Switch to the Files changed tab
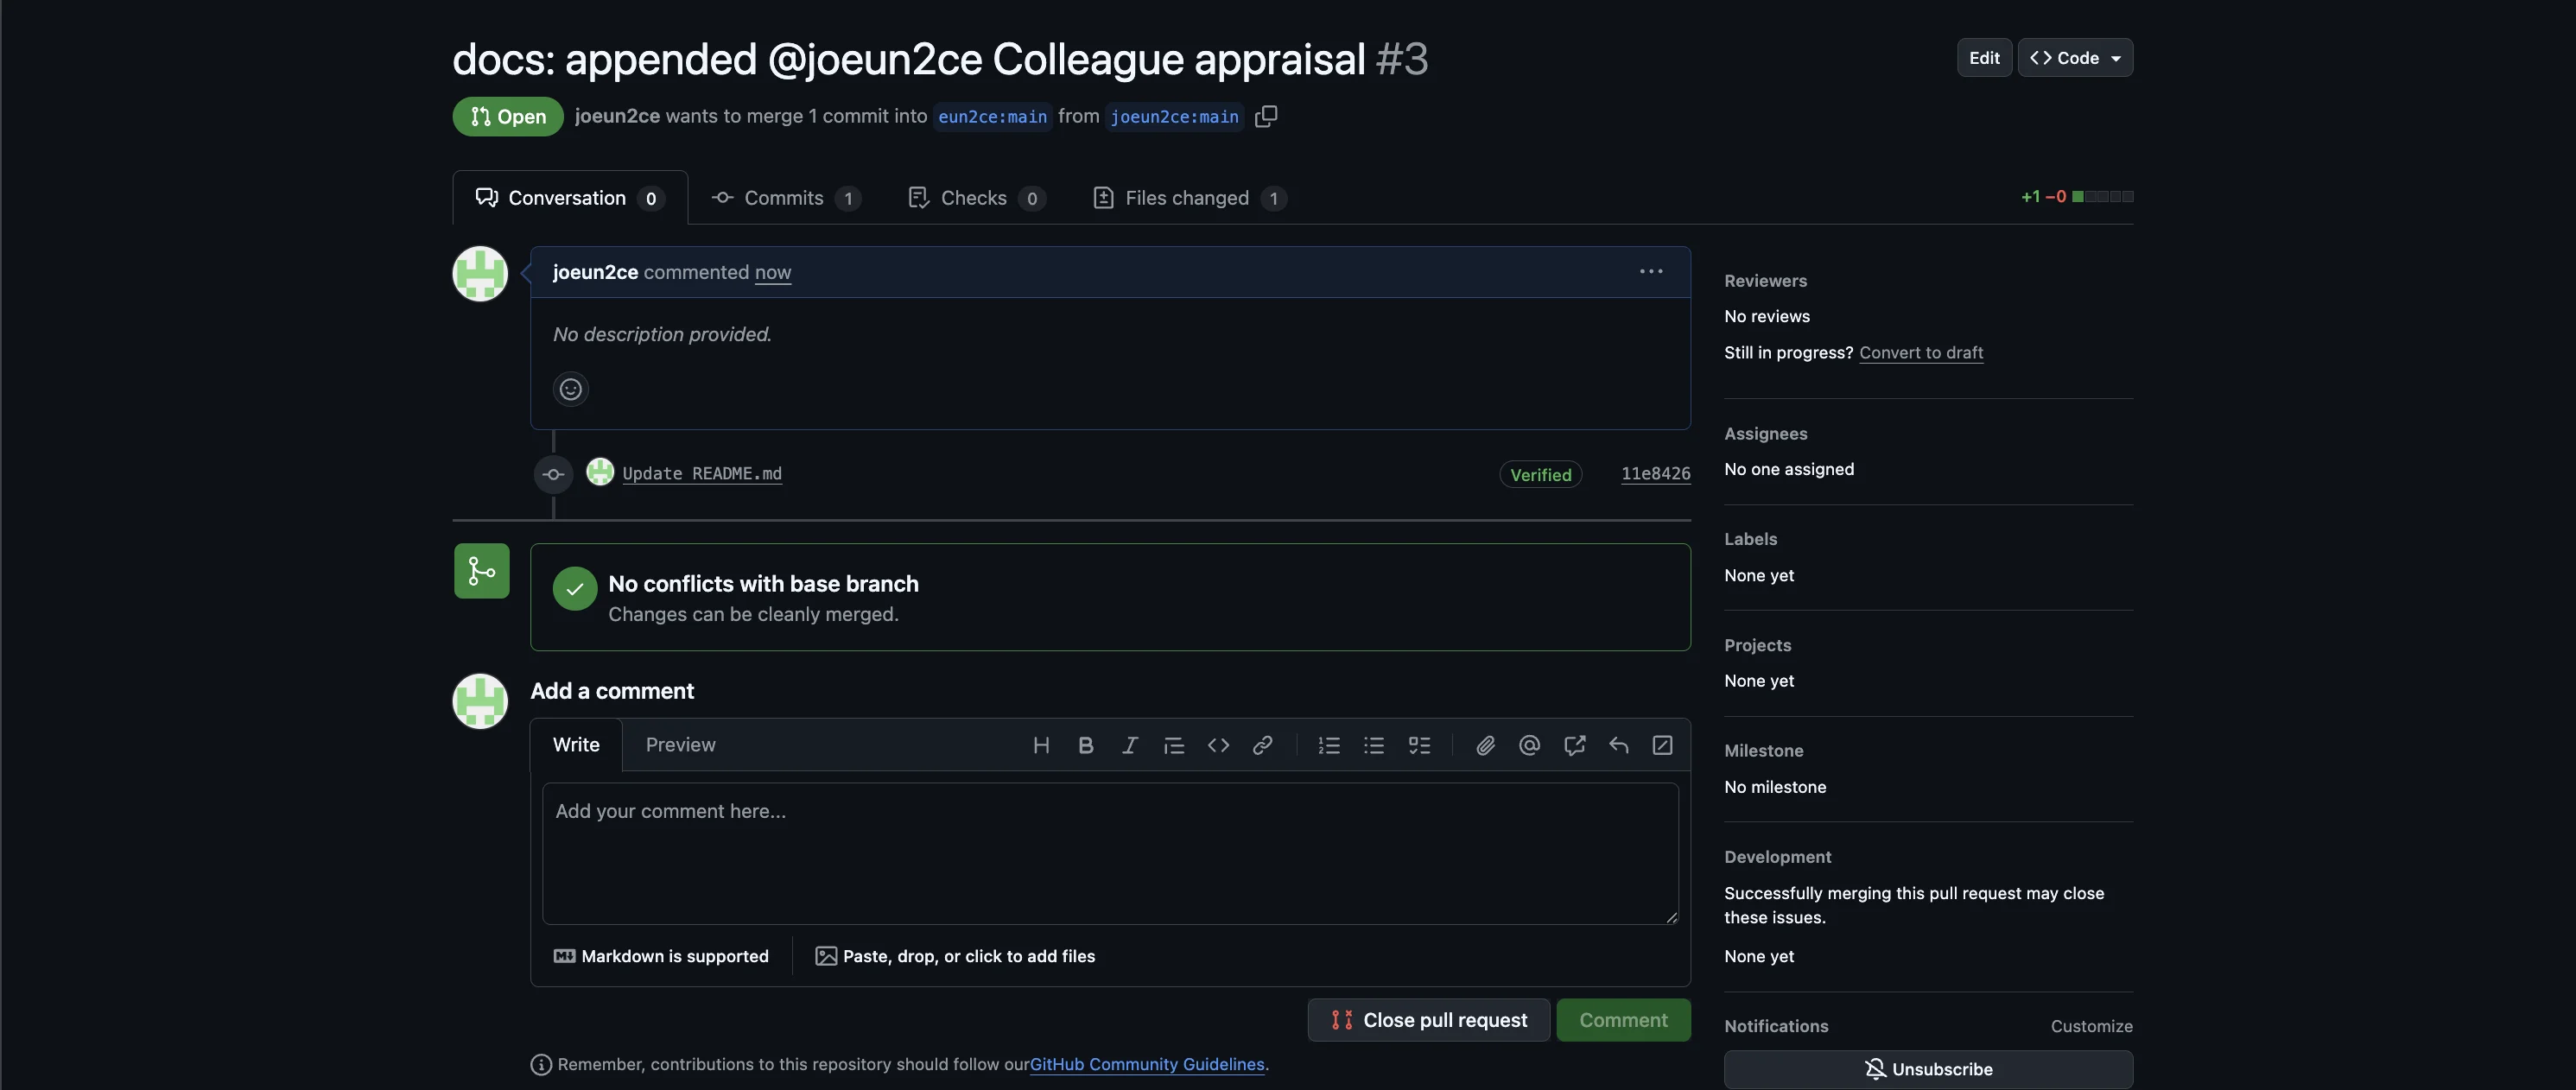 coord(1187,198)
